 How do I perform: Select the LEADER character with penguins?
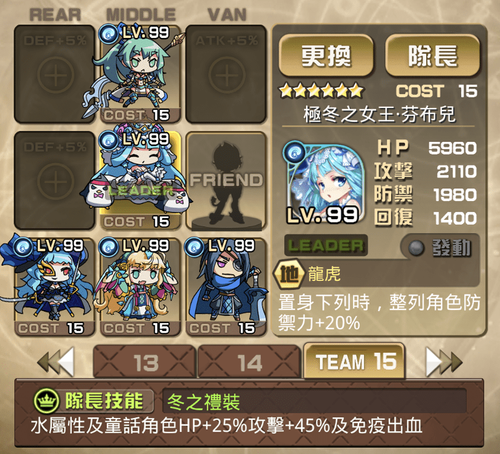click(141, 180)
